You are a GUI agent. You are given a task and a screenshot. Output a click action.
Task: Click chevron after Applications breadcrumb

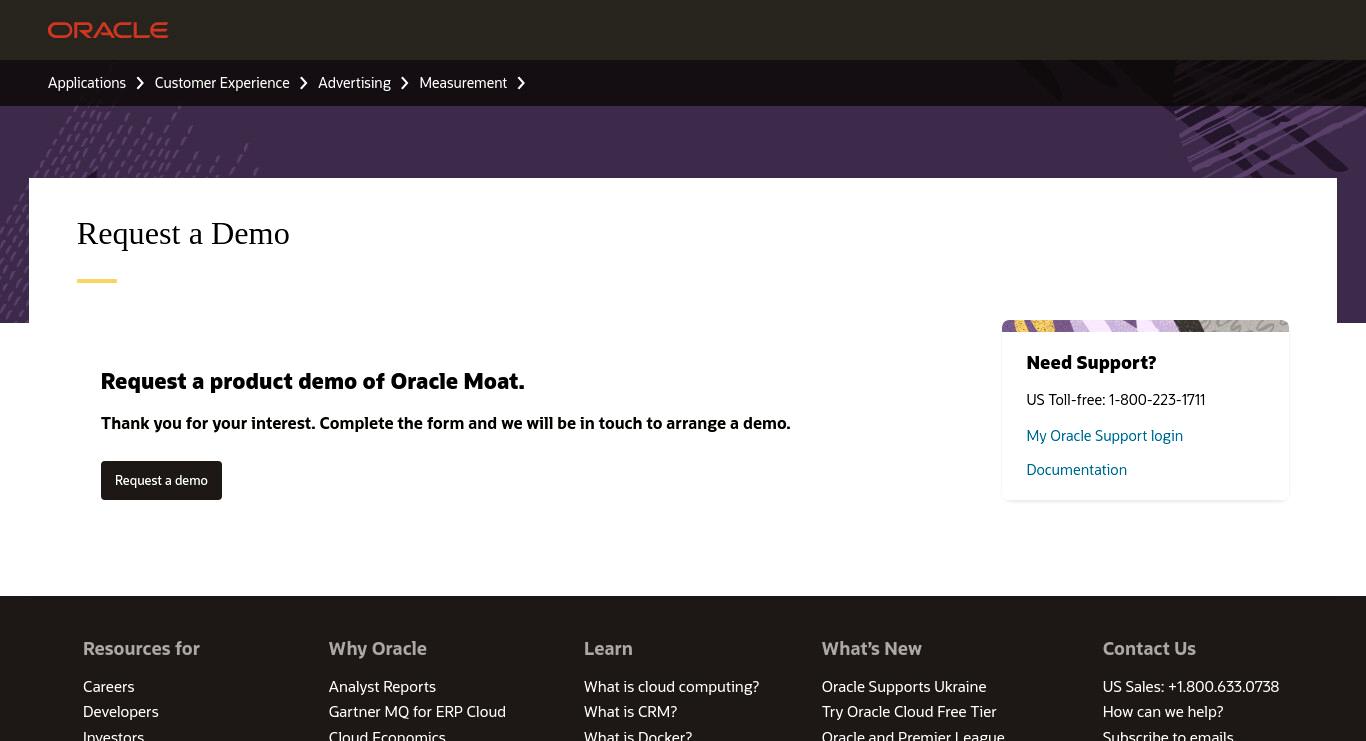[x=140, y=83]
